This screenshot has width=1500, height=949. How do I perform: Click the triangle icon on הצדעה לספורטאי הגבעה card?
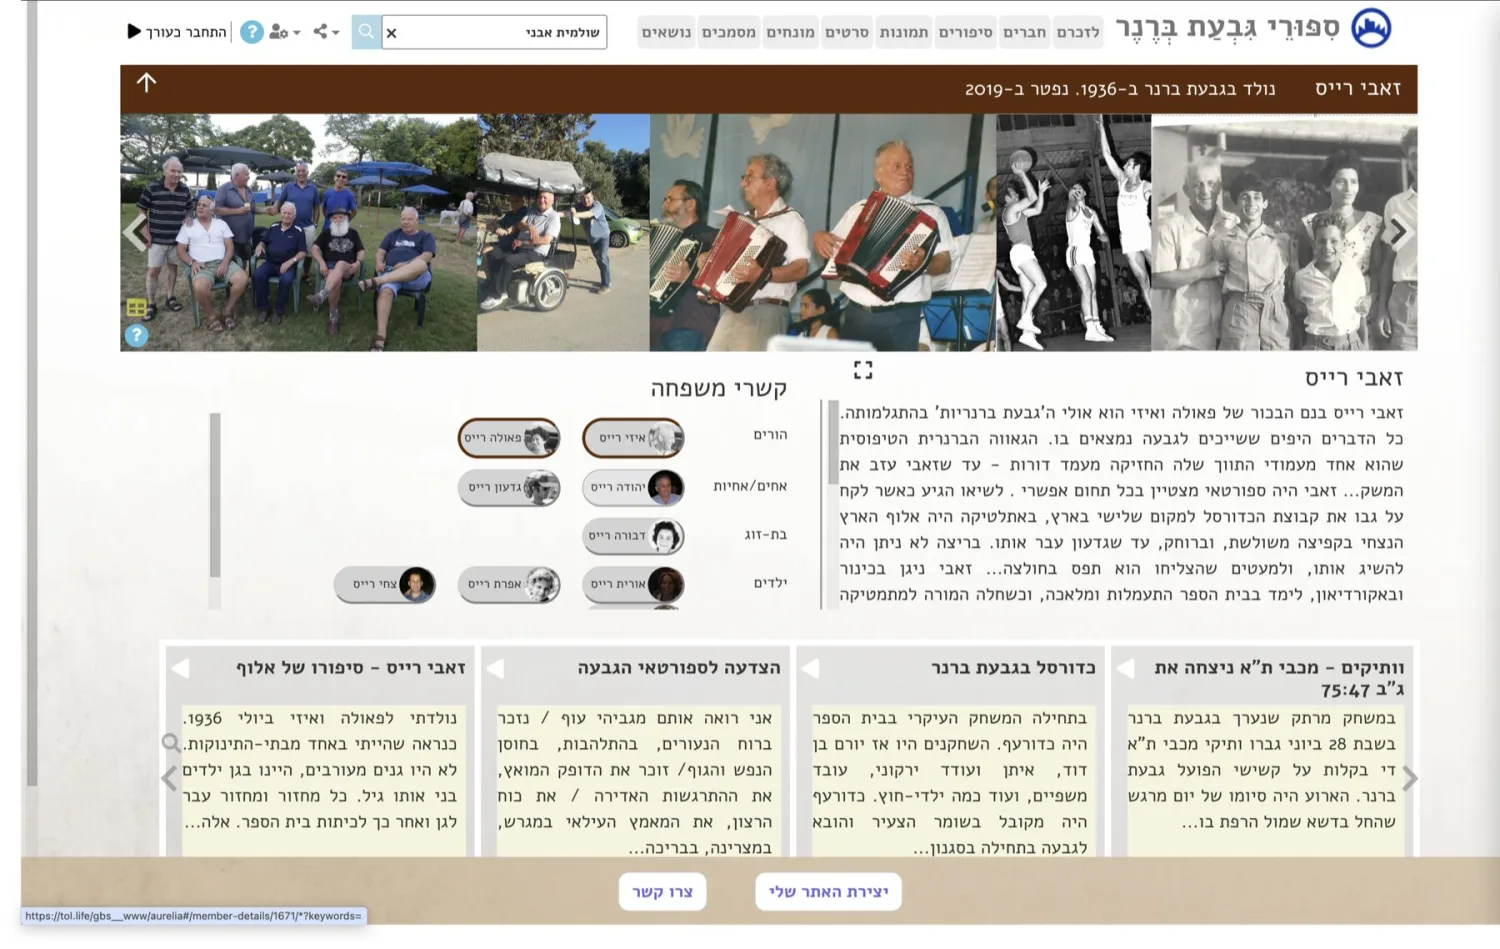495,668
